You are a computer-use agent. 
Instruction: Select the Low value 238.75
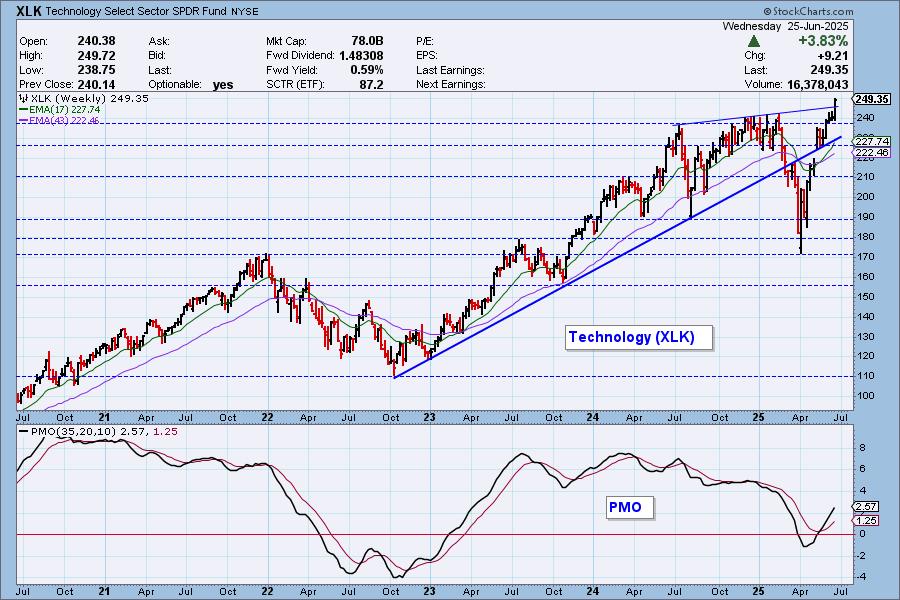96,69
